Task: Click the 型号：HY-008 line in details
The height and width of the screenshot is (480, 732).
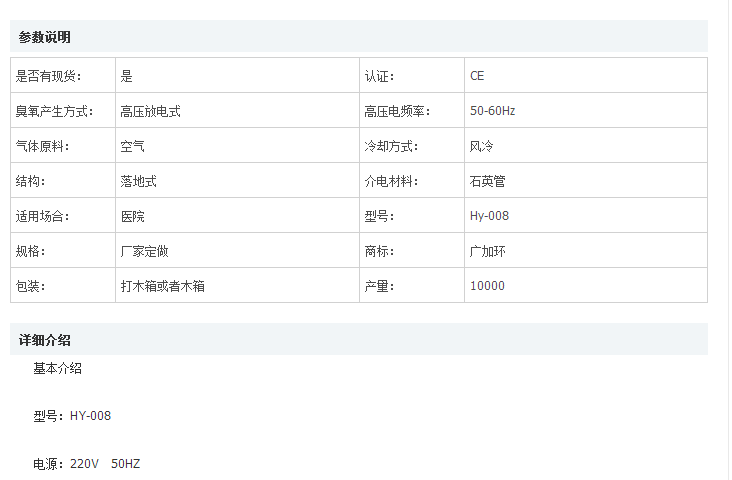Action: [72, 416]
